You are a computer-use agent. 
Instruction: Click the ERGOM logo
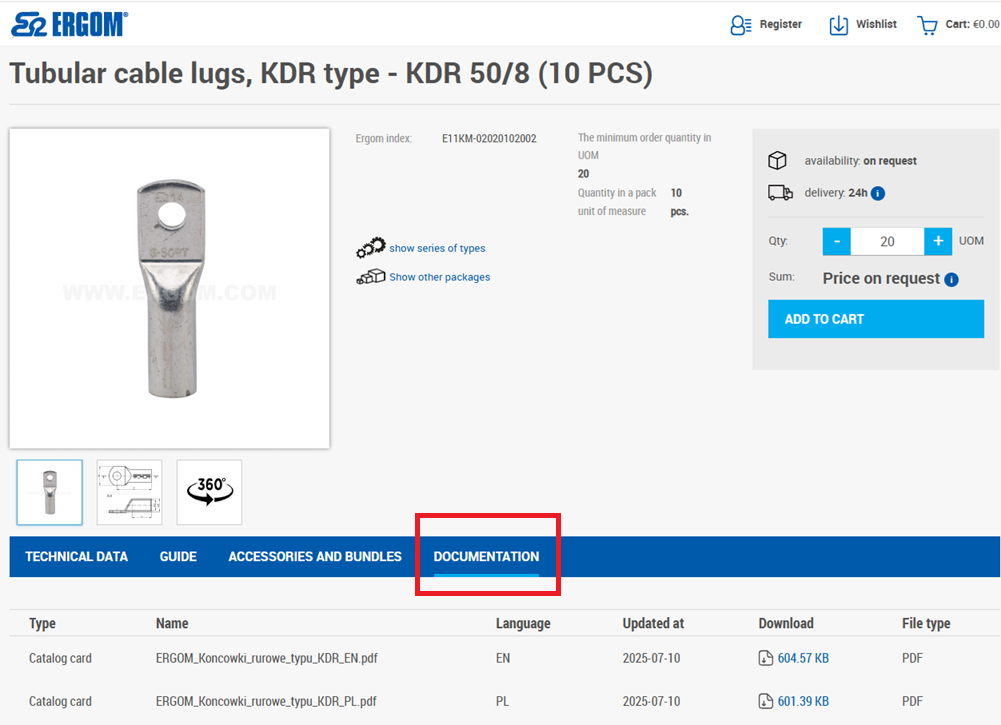(x=69, y=24)
